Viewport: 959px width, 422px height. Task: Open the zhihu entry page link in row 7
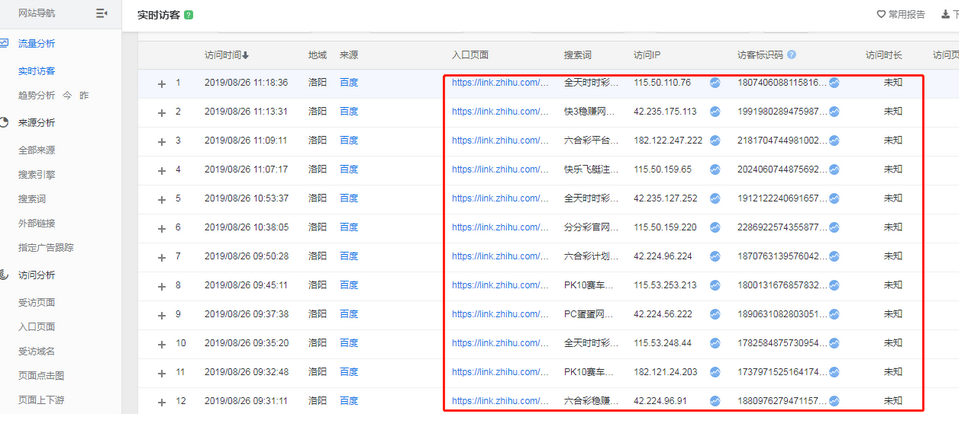coord(500,256)
